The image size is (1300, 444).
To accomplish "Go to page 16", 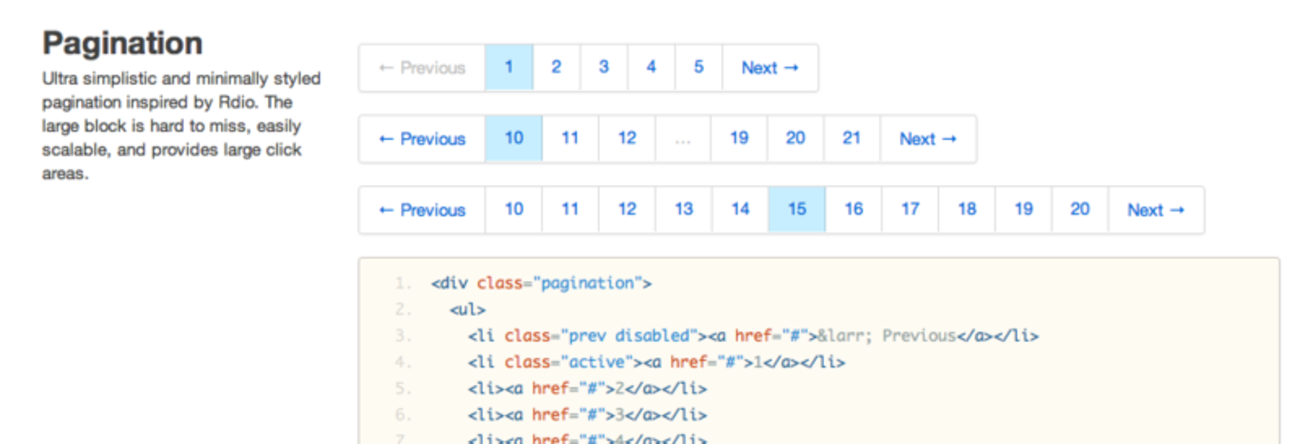I will coord(853,210).
